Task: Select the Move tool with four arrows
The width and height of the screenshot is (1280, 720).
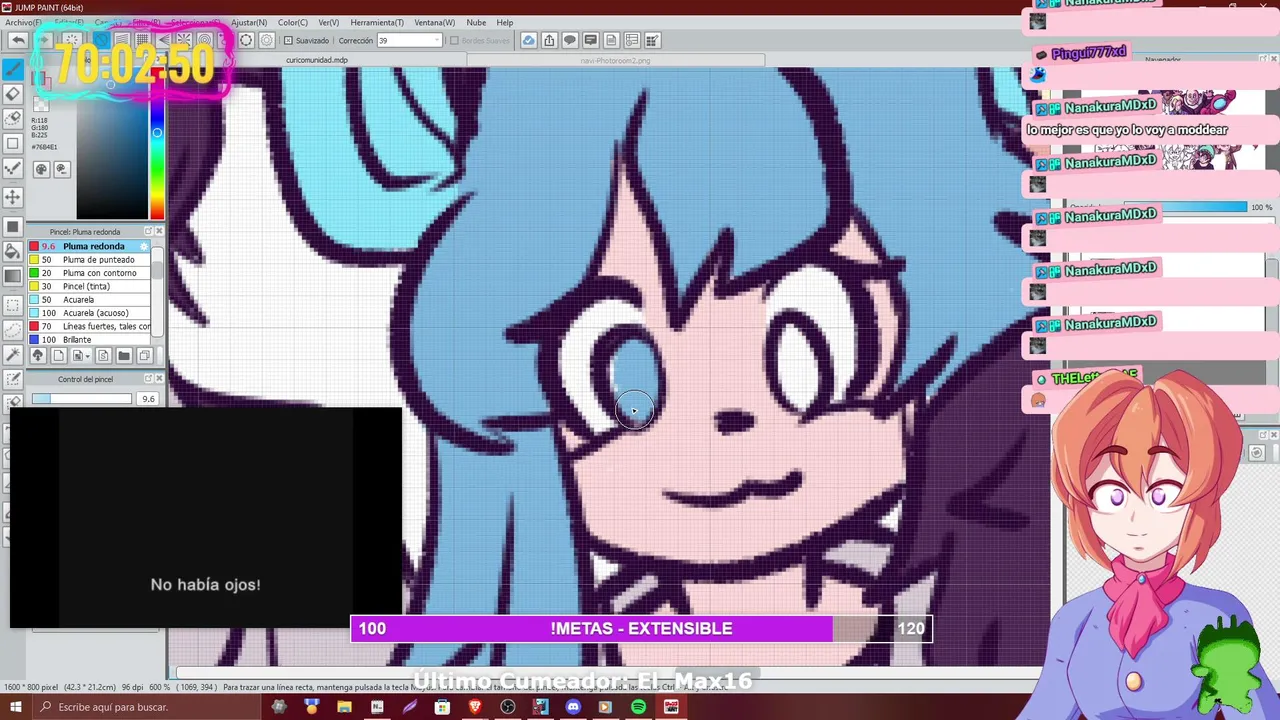Action: click(13, 197)
